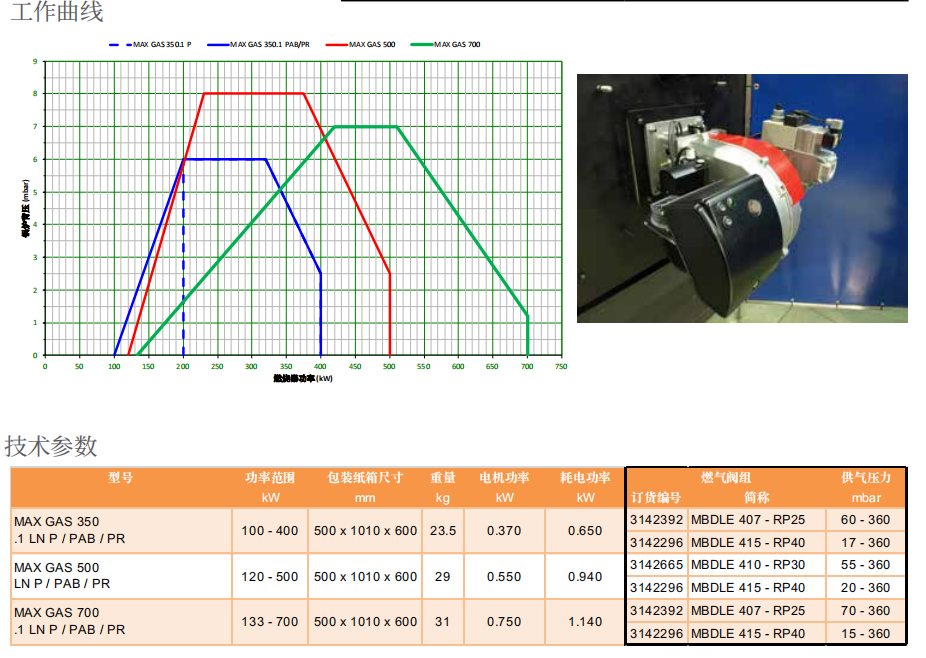Click the '15 - 360' supply pressure cell
The image size is (926, 658).
866,633
